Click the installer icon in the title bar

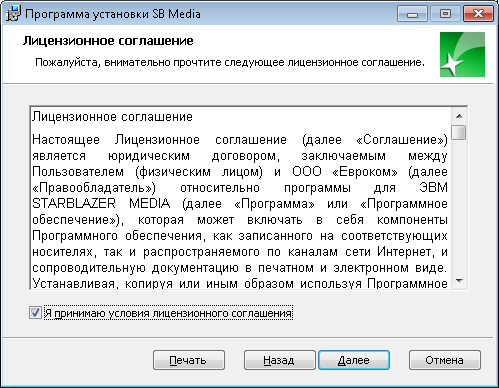click(x=13, y=14)
